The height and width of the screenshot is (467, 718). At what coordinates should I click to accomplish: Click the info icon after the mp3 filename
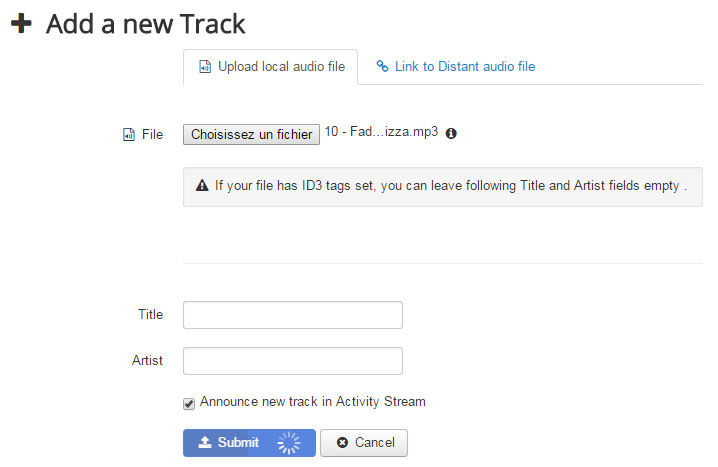click(451, 133)
